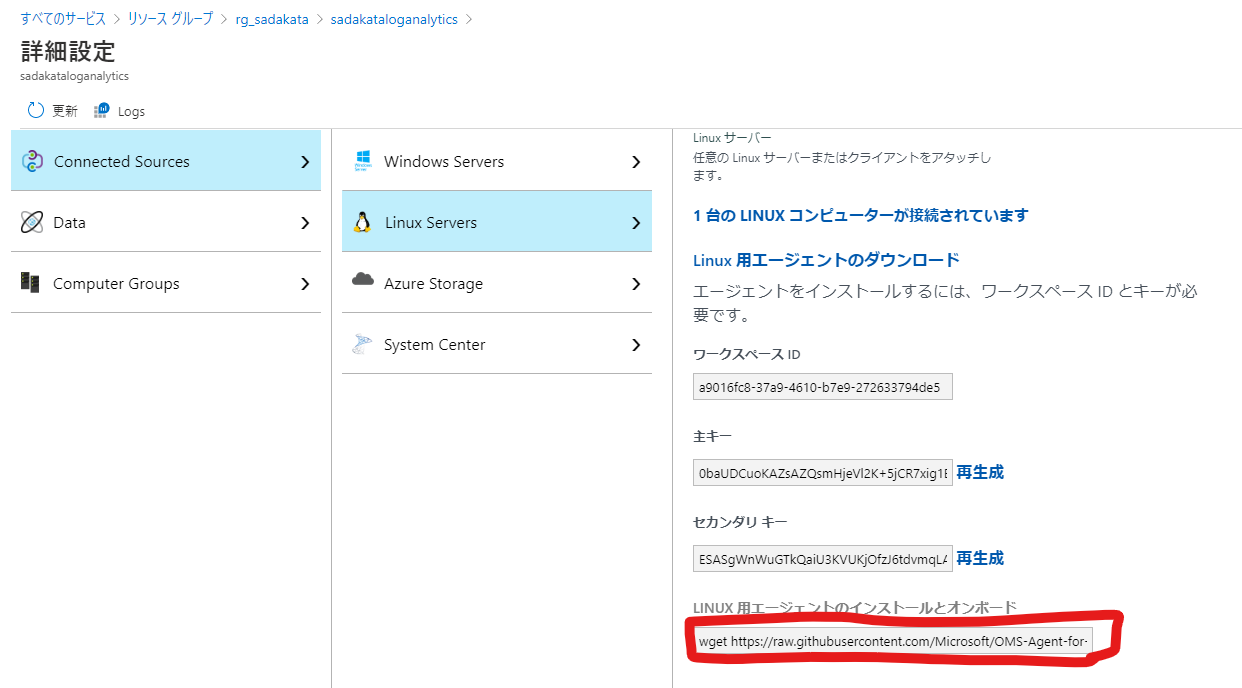
Task: Go to リソース グループ breadcrumb
Action: point(170,19)
